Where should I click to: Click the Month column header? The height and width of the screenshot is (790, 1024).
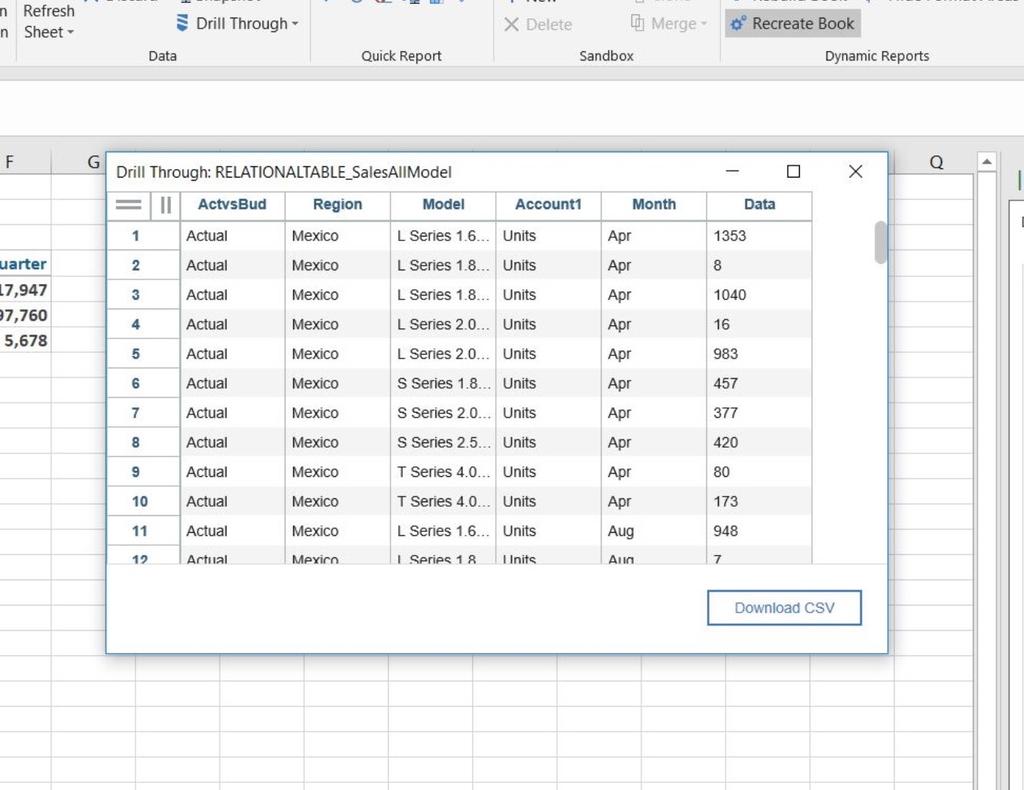tap(654, 205)
